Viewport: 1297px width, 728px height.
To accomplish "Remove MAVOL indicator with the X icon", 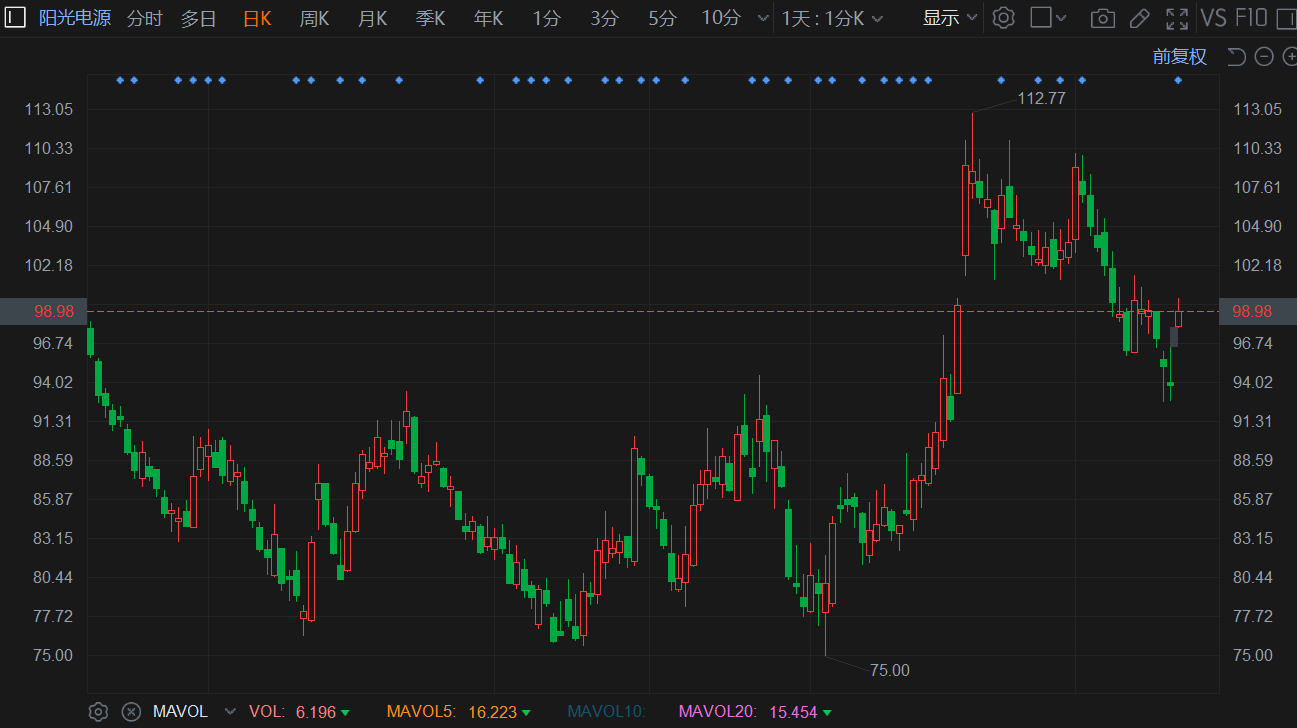I will [131, 712].
